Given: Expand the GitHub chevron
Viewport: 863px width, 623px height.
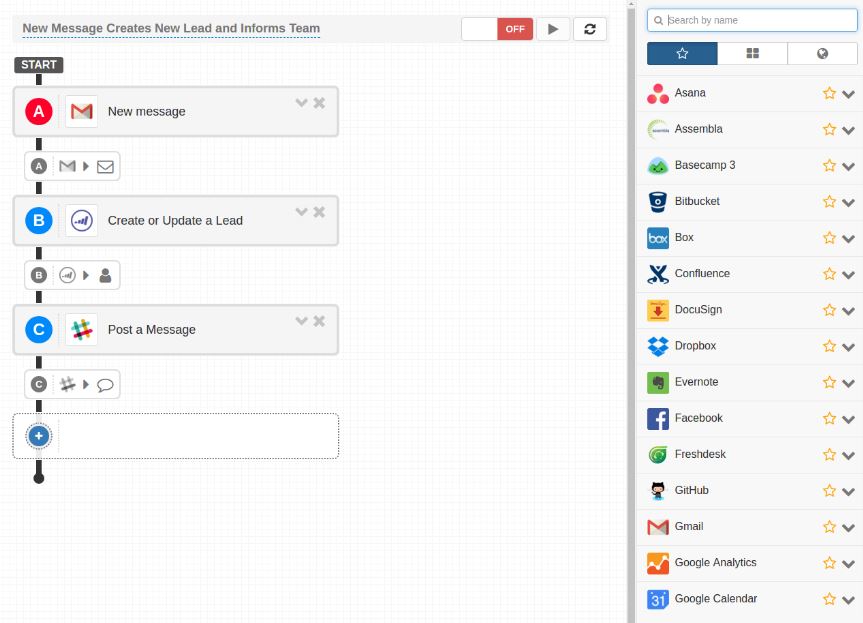Looking at the screenshot, I should [849, 491].
